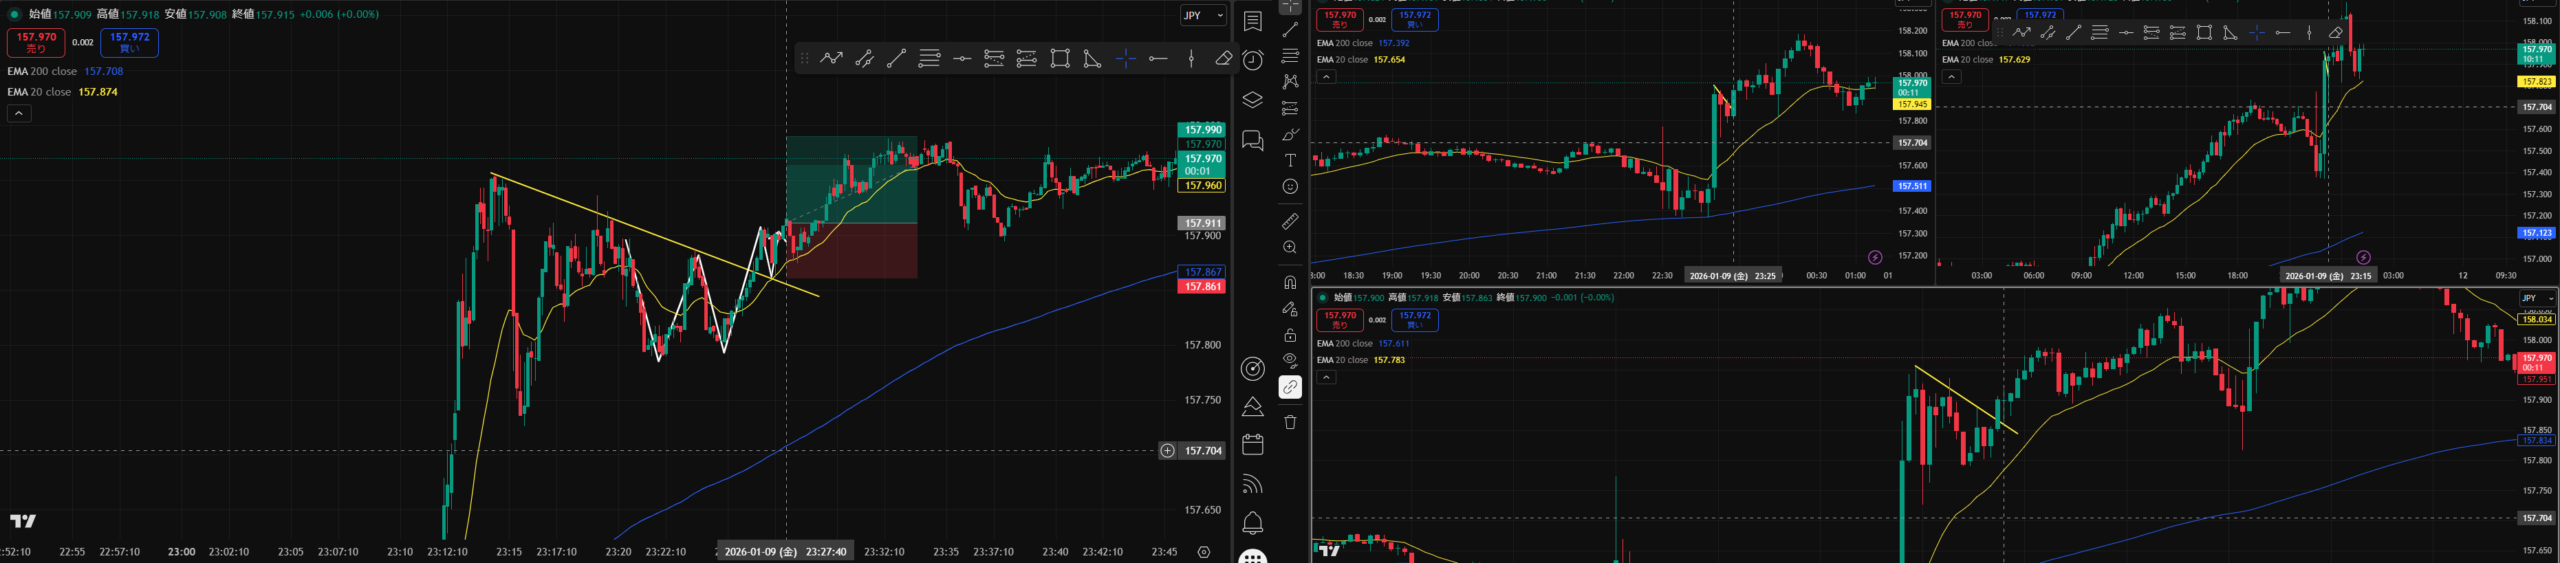Collapse the indicator legend on left chart
The height and width of the screenshot is (563, 2560).
[x=18, y=114]
